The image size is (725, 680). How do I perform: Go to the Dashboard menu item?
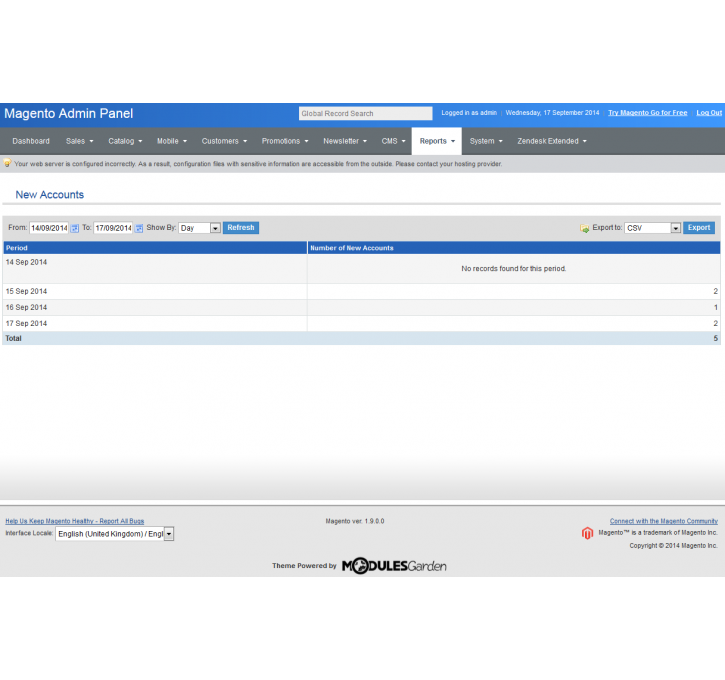click(31, 141)
